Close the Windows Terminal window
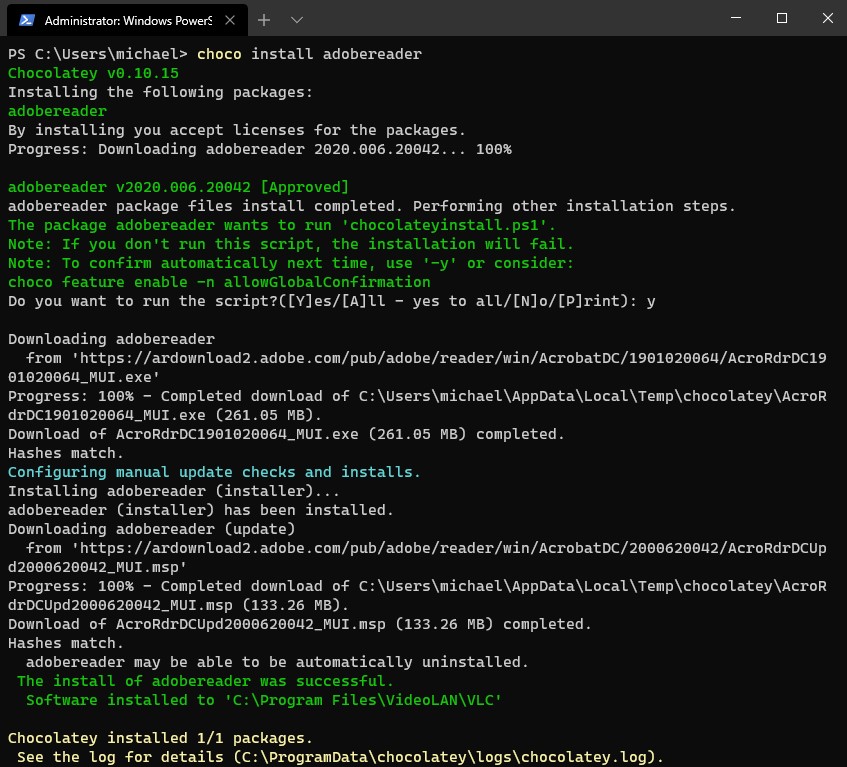The width and height of the screenshot is (847, 767). click(x=828, y=18)
